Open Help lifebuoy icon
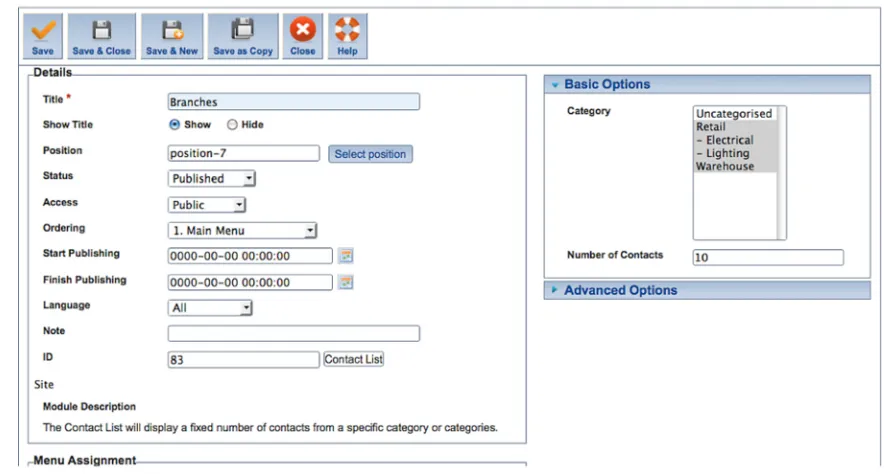The image size is (884, 474). (x=347, y=29)
